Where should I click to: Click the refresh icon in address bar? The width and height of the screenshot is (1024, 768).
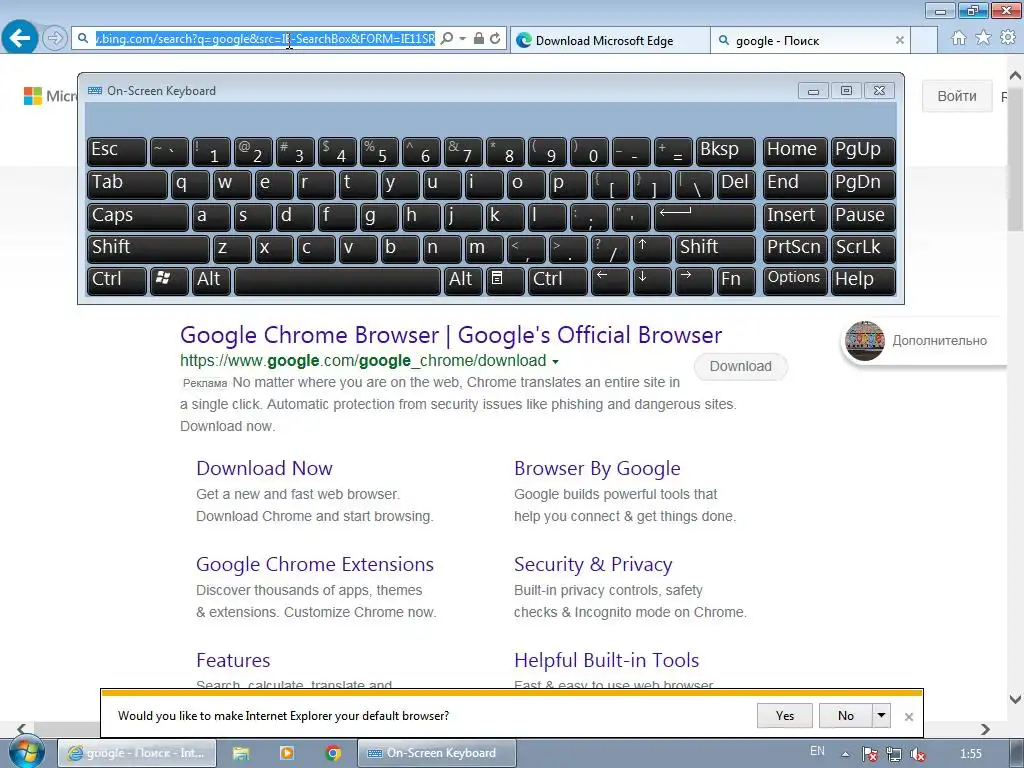496,39
